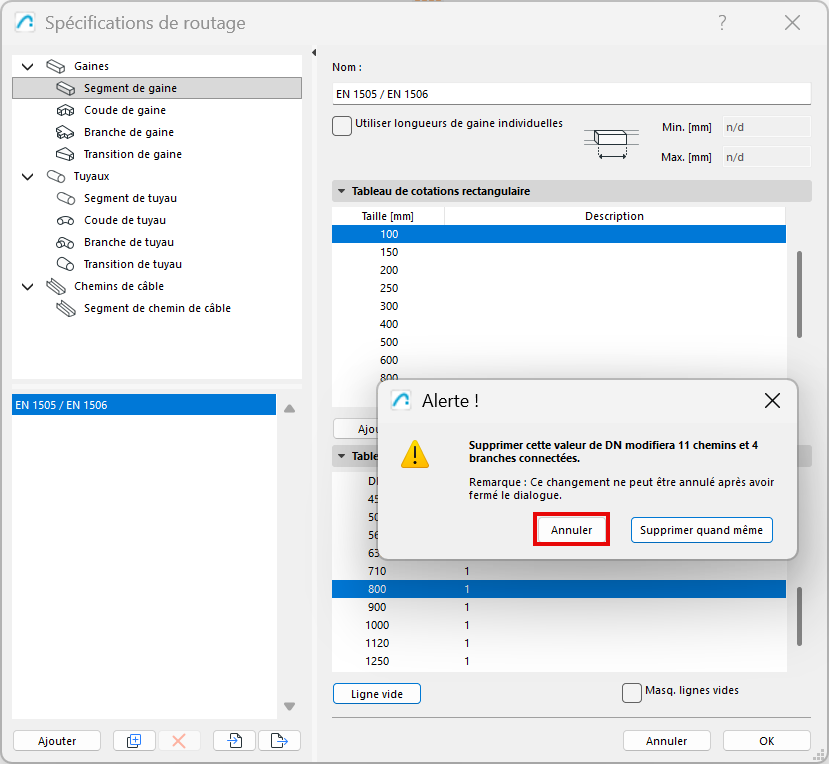Collapse the Tuyaux tree group
The width and height of the screenshot is (829, 764).
coord(27,177)
